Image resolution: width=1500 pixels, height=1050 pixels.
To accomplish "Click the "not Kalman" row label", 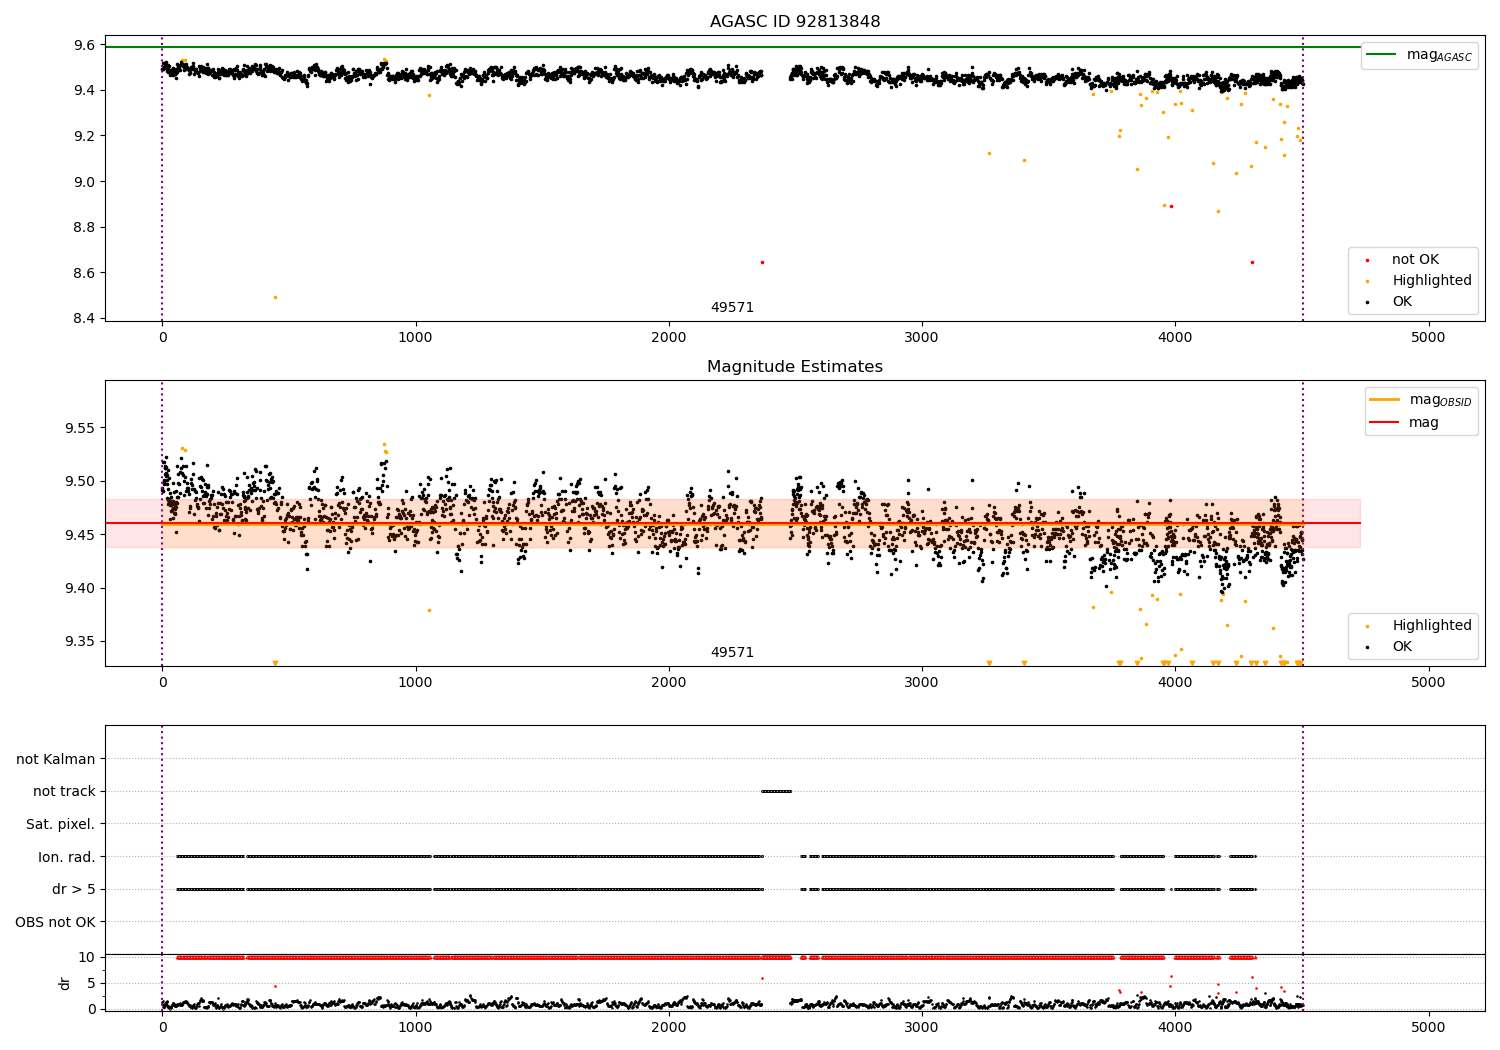I will point(56,759).
